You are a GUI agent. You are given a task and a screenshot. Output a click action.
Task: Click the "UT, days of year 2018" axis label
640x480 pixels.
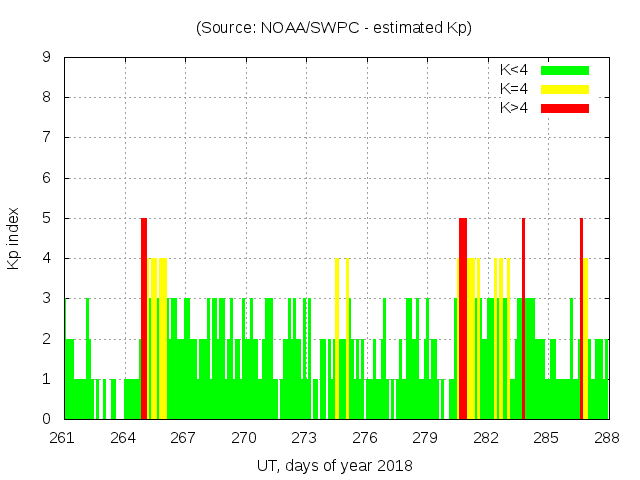click(335, 465)
